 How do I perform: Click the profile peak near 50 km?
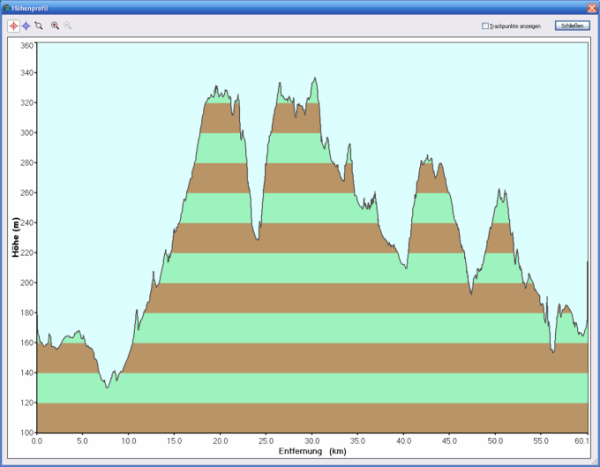coord(501,190)
